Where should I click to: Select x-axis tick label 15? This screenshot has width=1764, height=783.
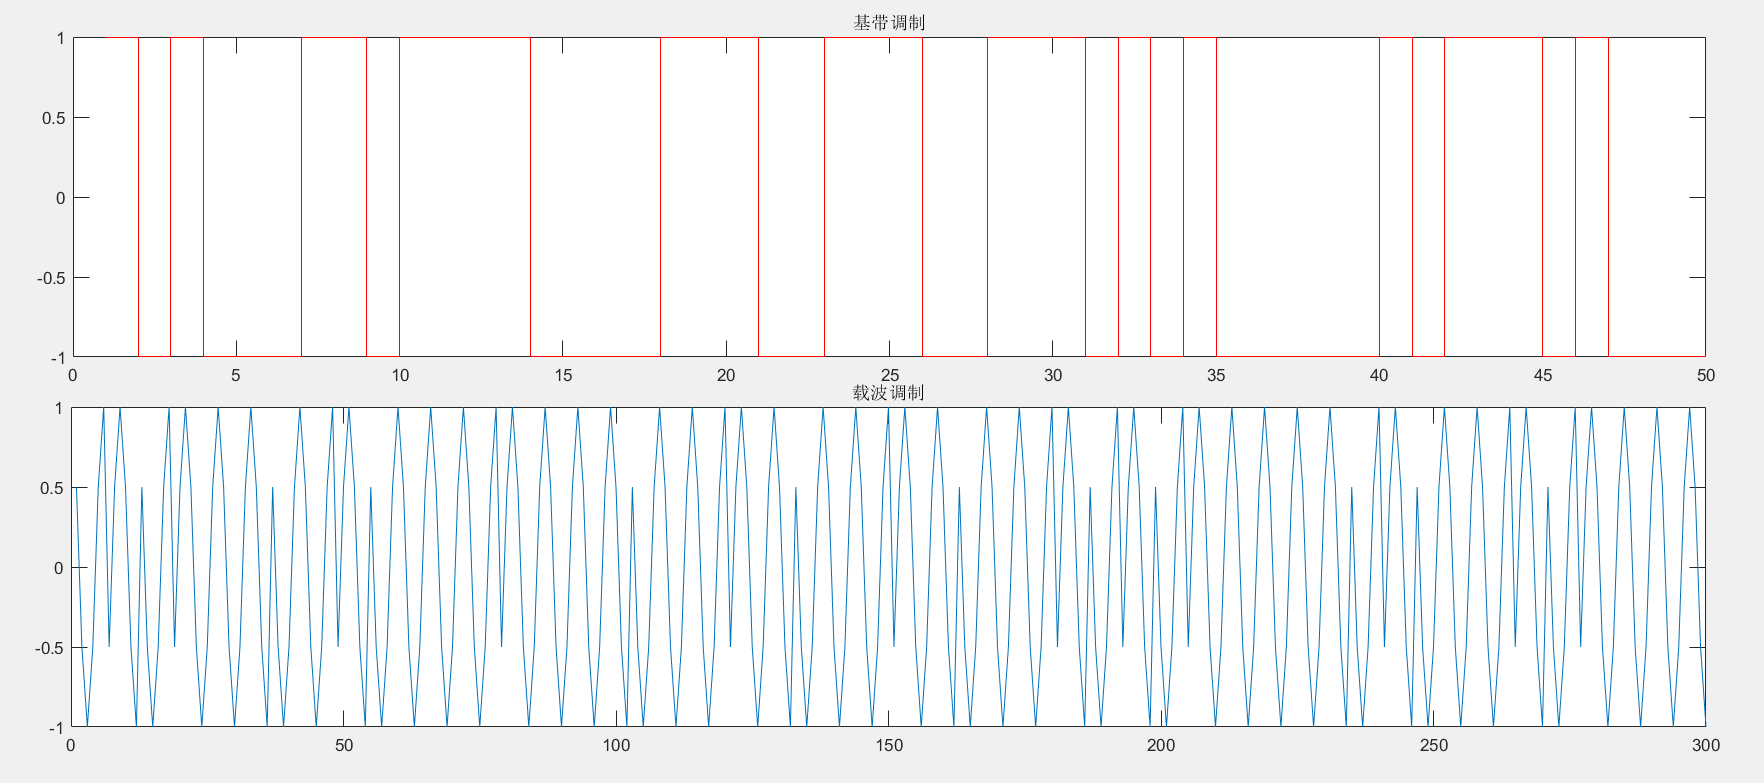(x=563, y=375)
